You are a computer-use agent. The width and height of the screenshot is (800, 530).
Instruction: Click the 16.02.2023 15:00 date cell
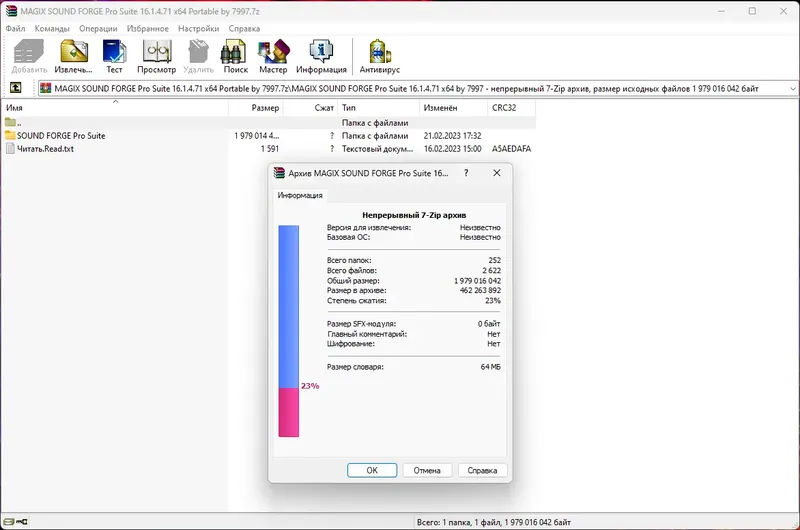[x=453, y=148]
